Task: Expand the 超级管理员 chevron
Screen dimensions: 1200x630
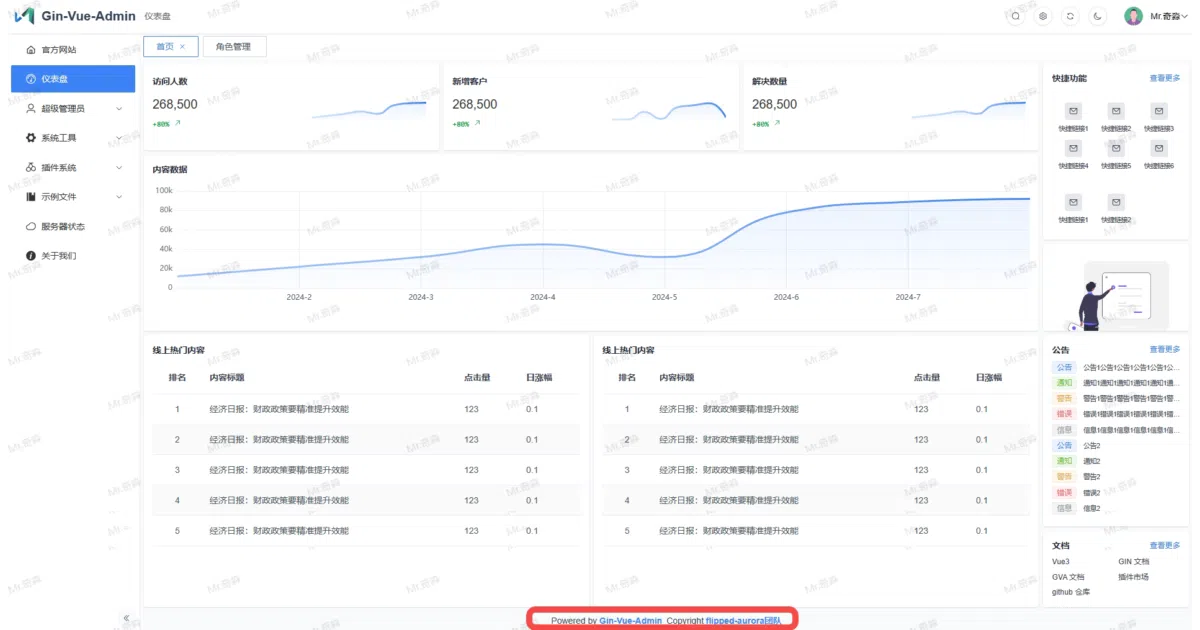Action: tap(119, 108)
